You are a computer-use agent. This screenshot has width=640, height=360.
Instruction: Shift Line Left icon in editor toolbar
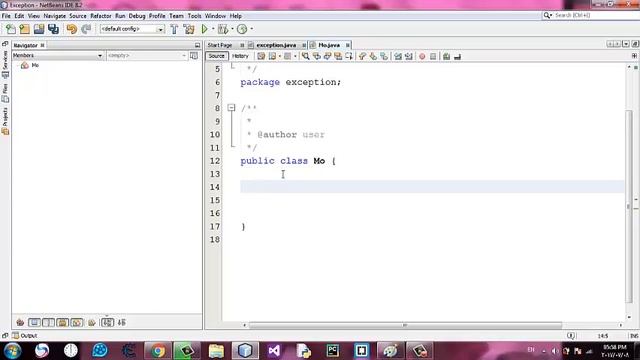pos(398,56)
